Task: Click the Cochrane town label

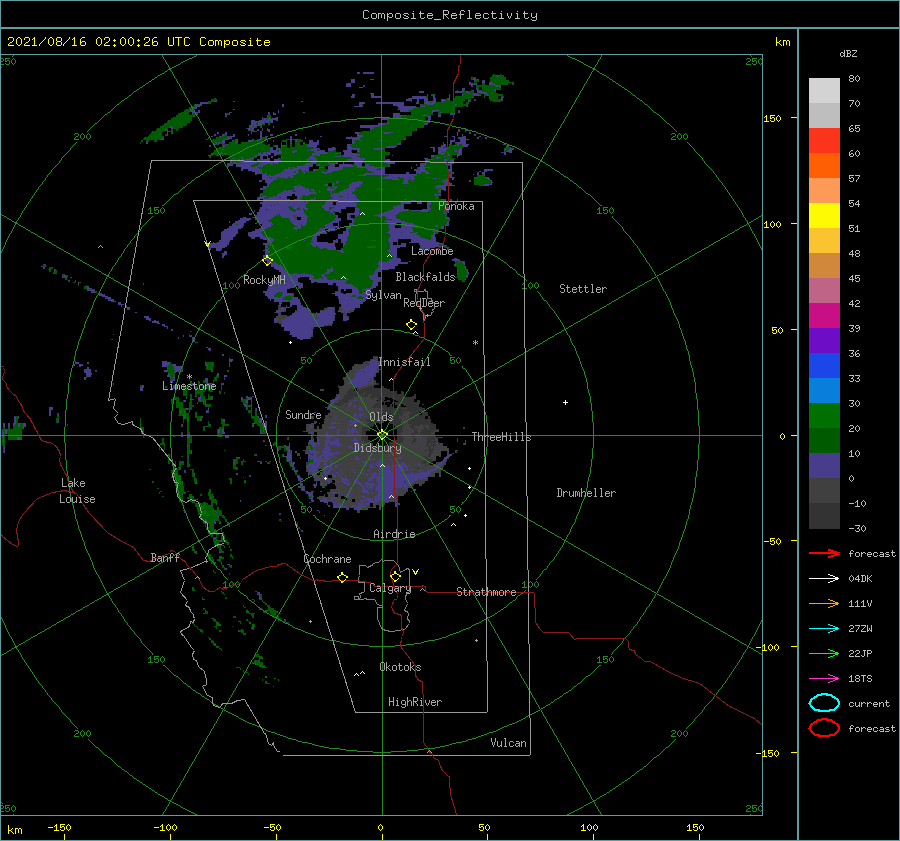Action: [327, 559]
